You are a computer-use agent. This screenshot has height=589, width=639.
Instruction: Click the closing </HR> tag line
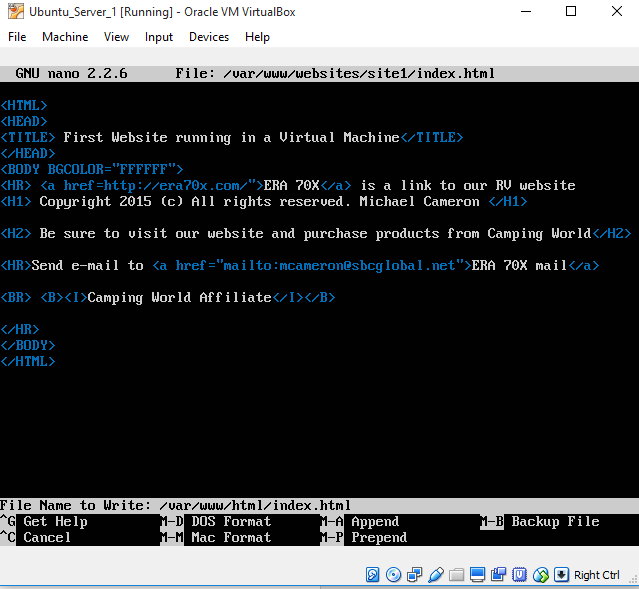tap(20, 329)
